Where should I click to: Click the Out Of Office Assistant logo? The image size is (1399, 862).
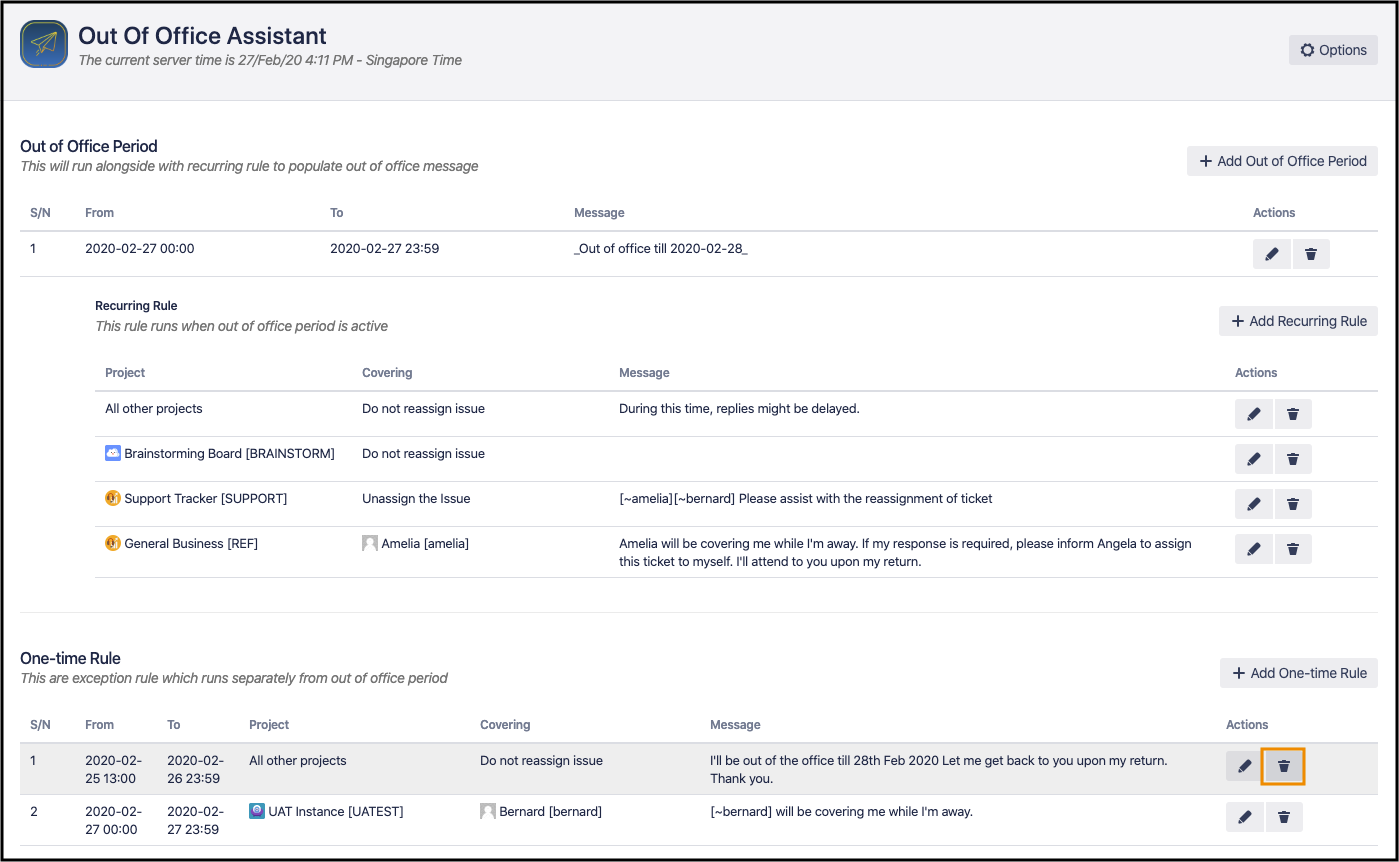click(x=44, y=45)
